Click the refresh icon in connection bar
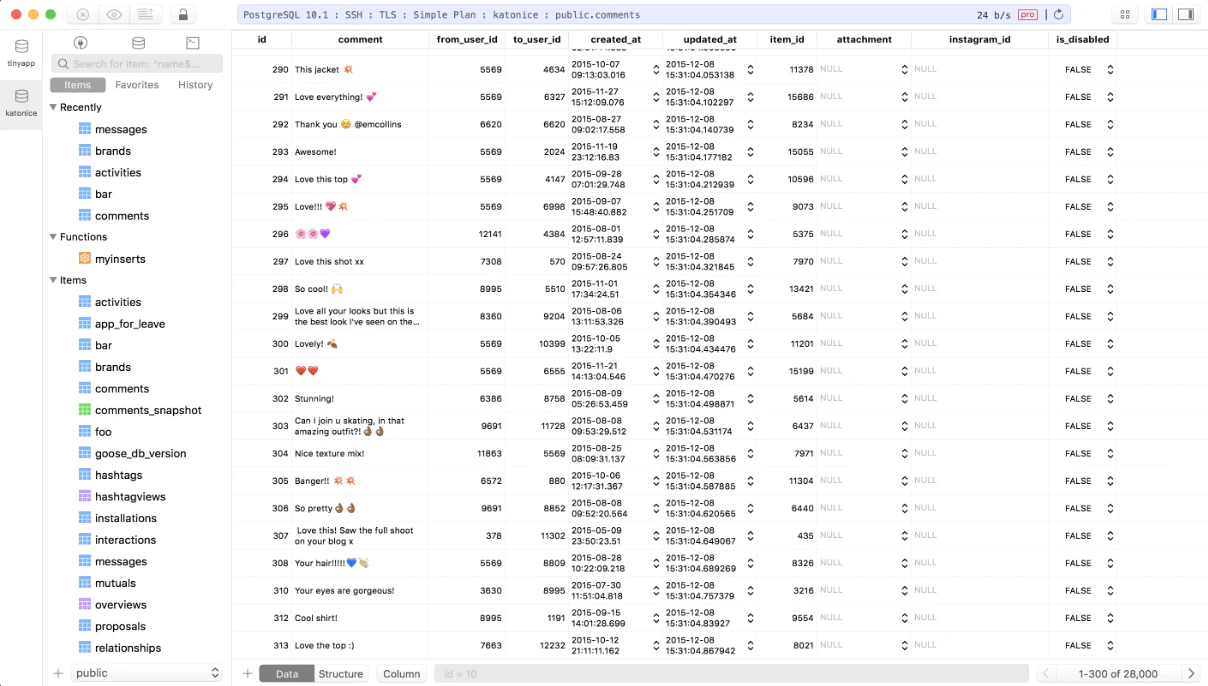This screenshot has height=686, width=1208. click(x=1059, y=15)
